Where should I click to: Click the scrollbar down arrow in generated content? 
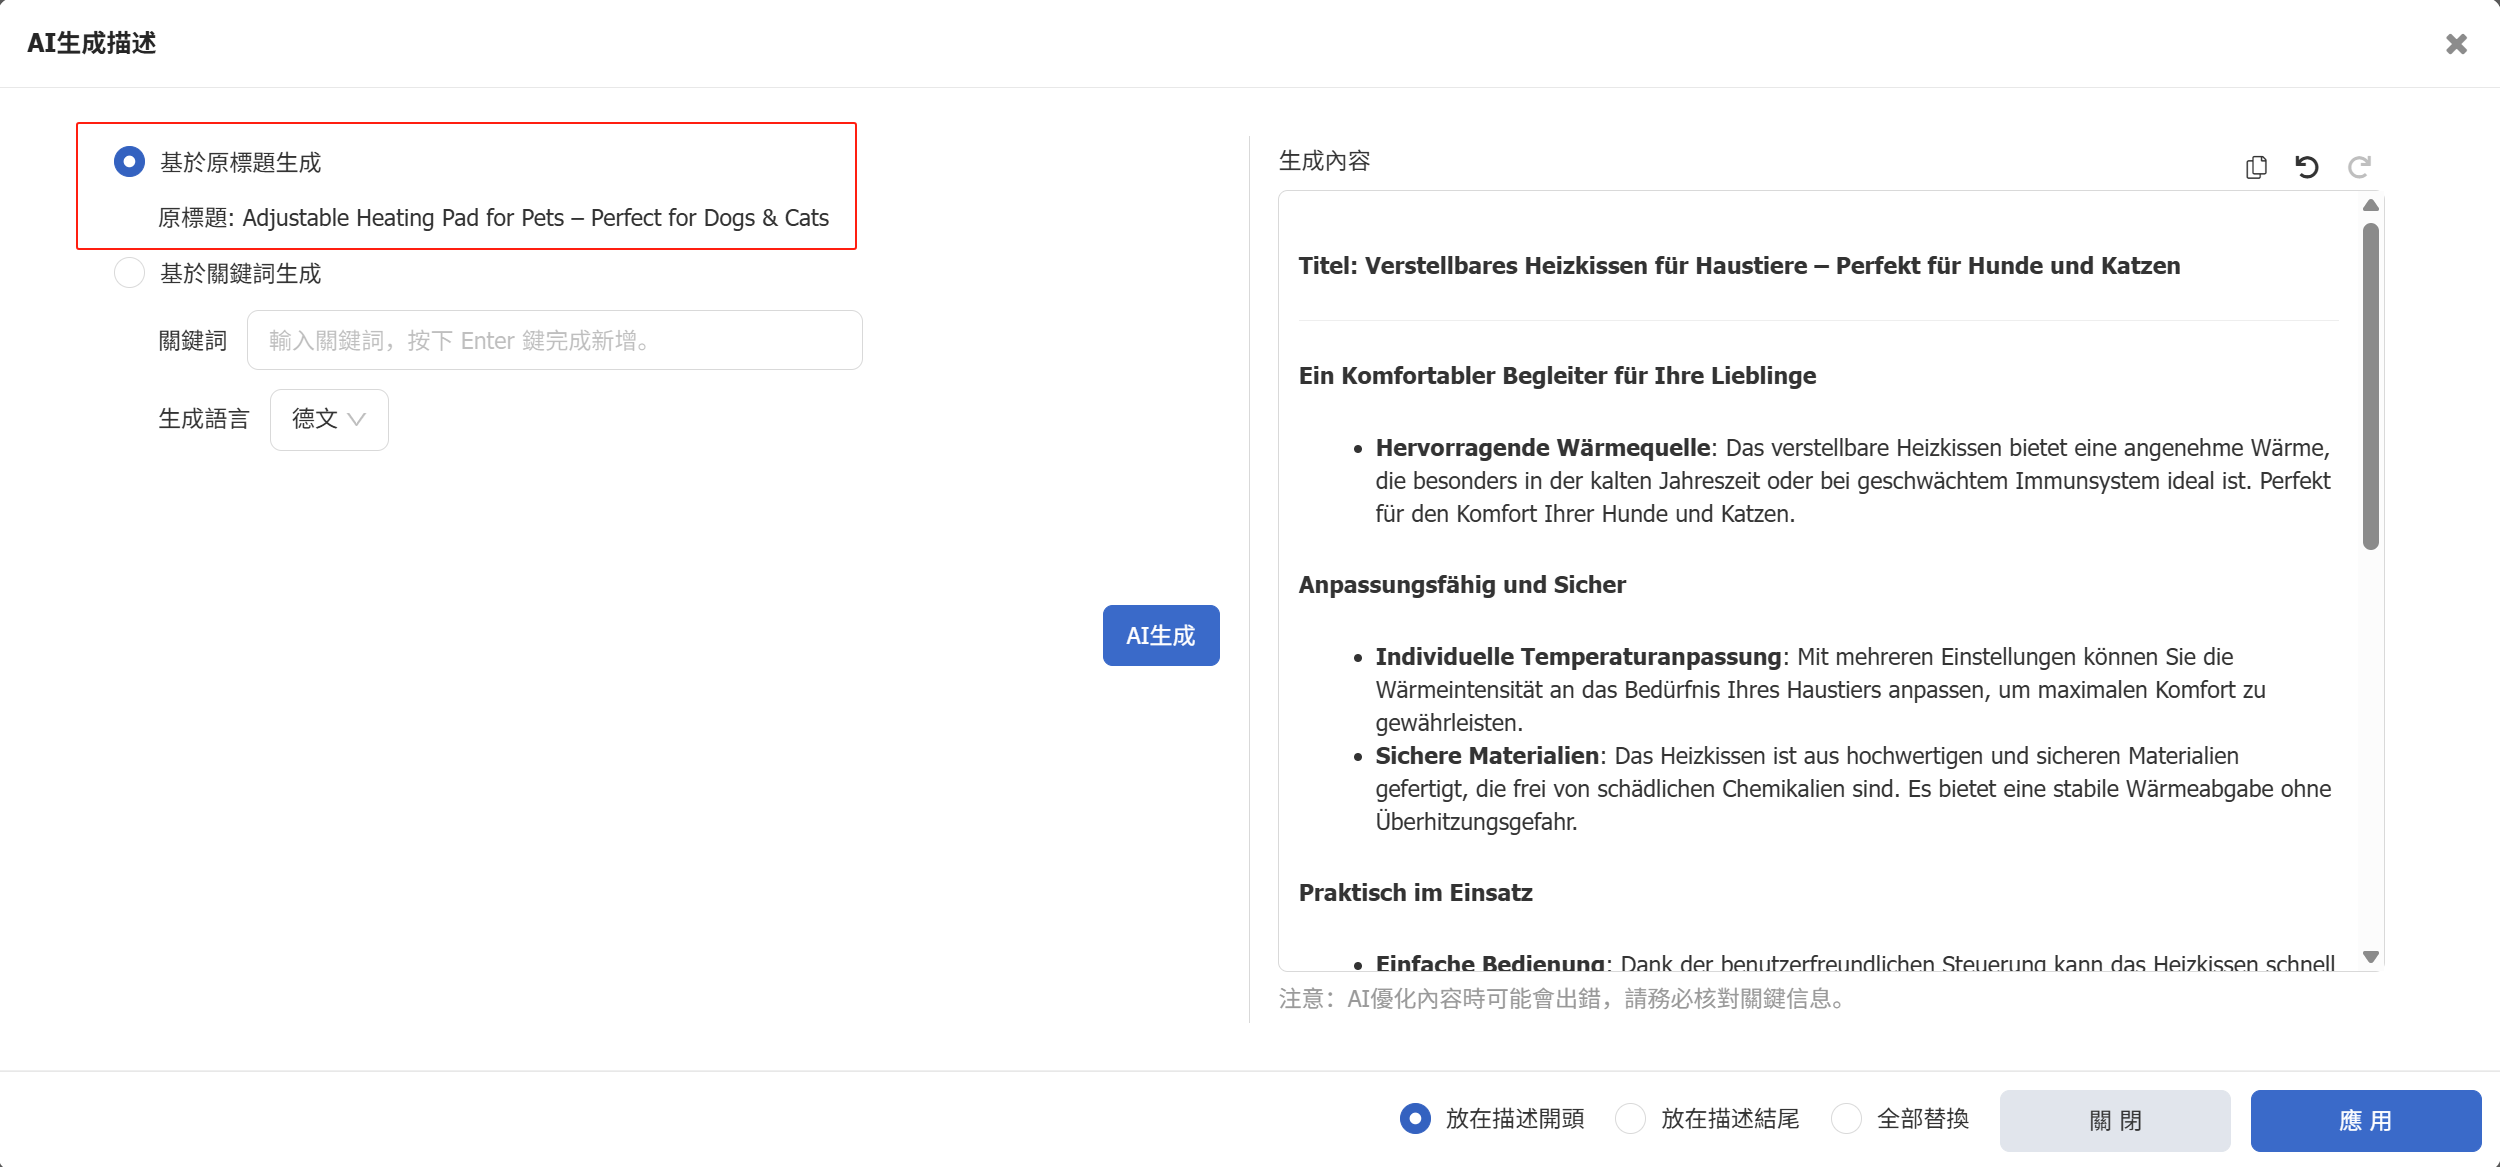coord(2370,957)
